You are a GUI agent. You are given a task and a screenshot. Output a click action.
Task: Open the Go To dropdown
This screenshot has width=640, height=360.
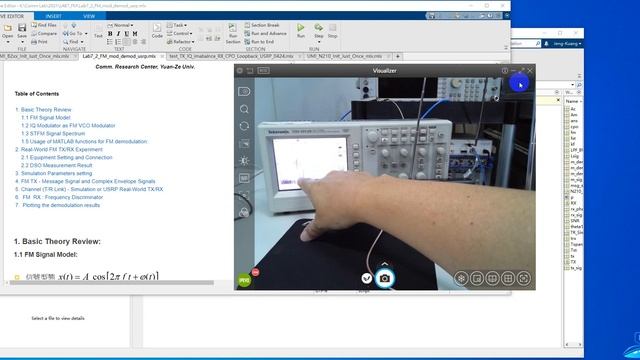[75, 33]
